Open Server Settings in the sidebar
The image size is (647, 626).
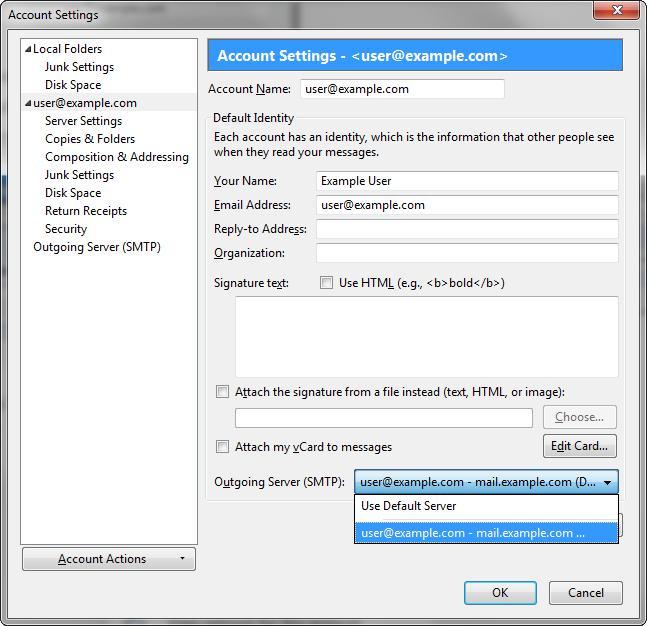pyautogui.click(x=83, y=121)
